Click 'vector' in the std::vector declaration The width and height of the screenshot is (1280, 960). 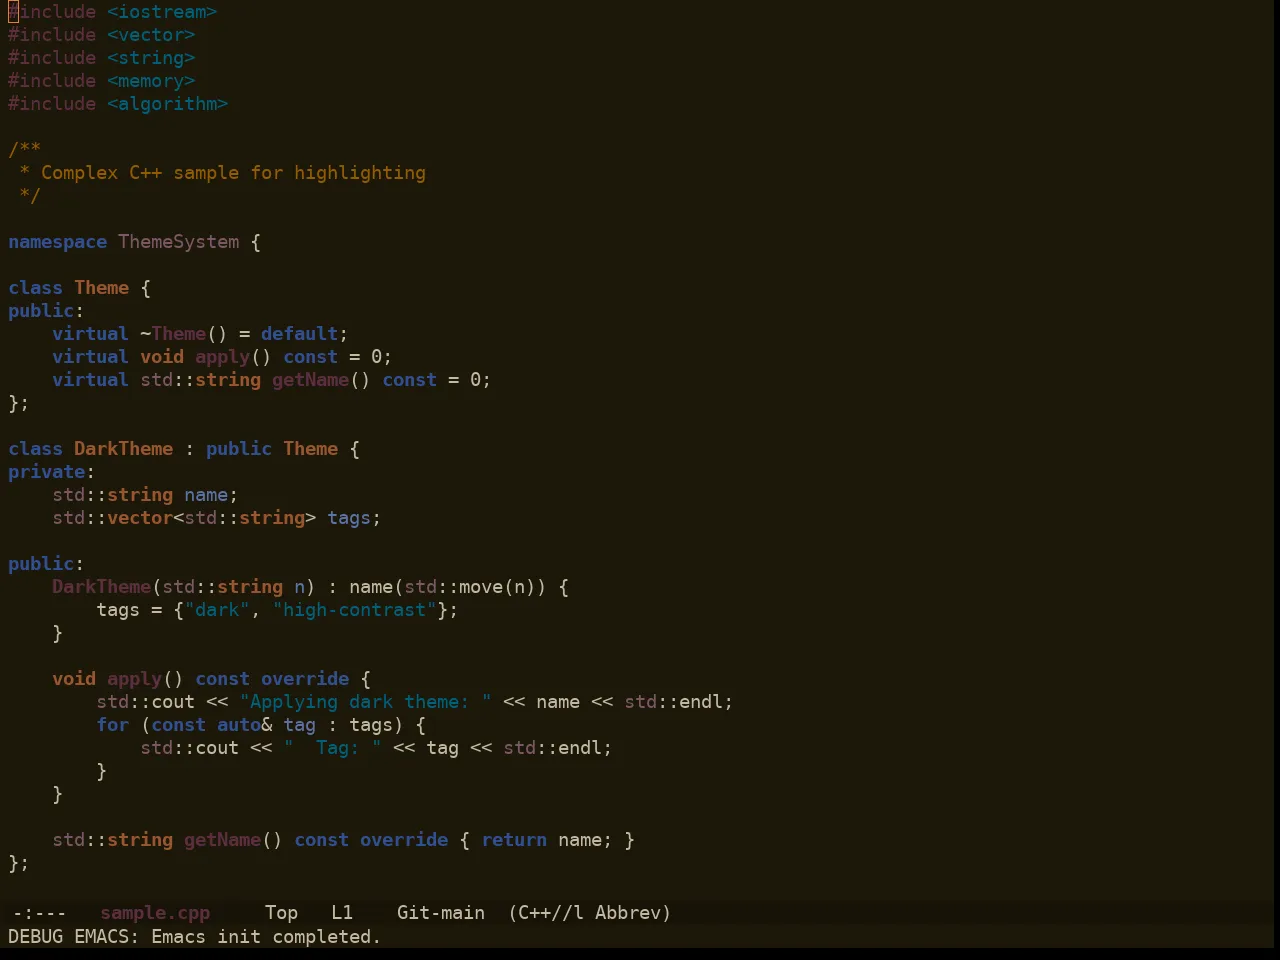click(140, 518)
